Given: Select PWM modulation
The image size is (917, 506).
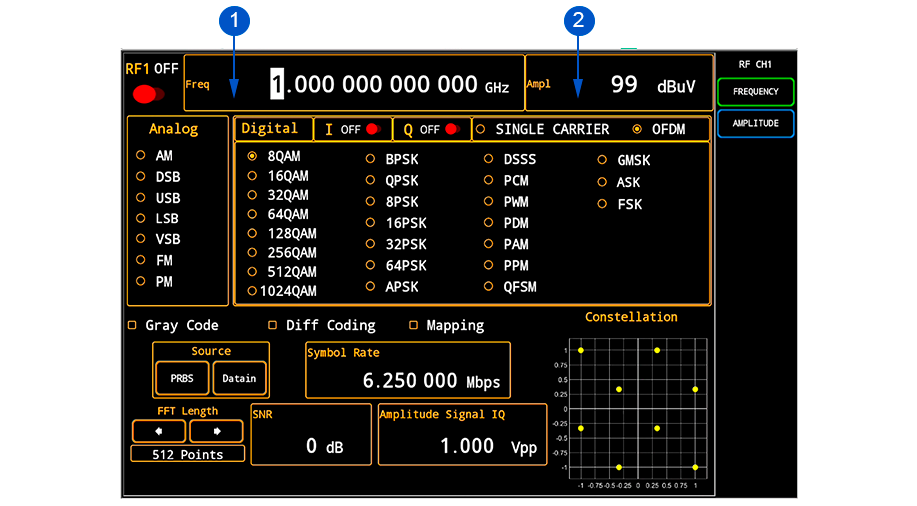Looking at the screenshot, I should (x=488, y=201).
